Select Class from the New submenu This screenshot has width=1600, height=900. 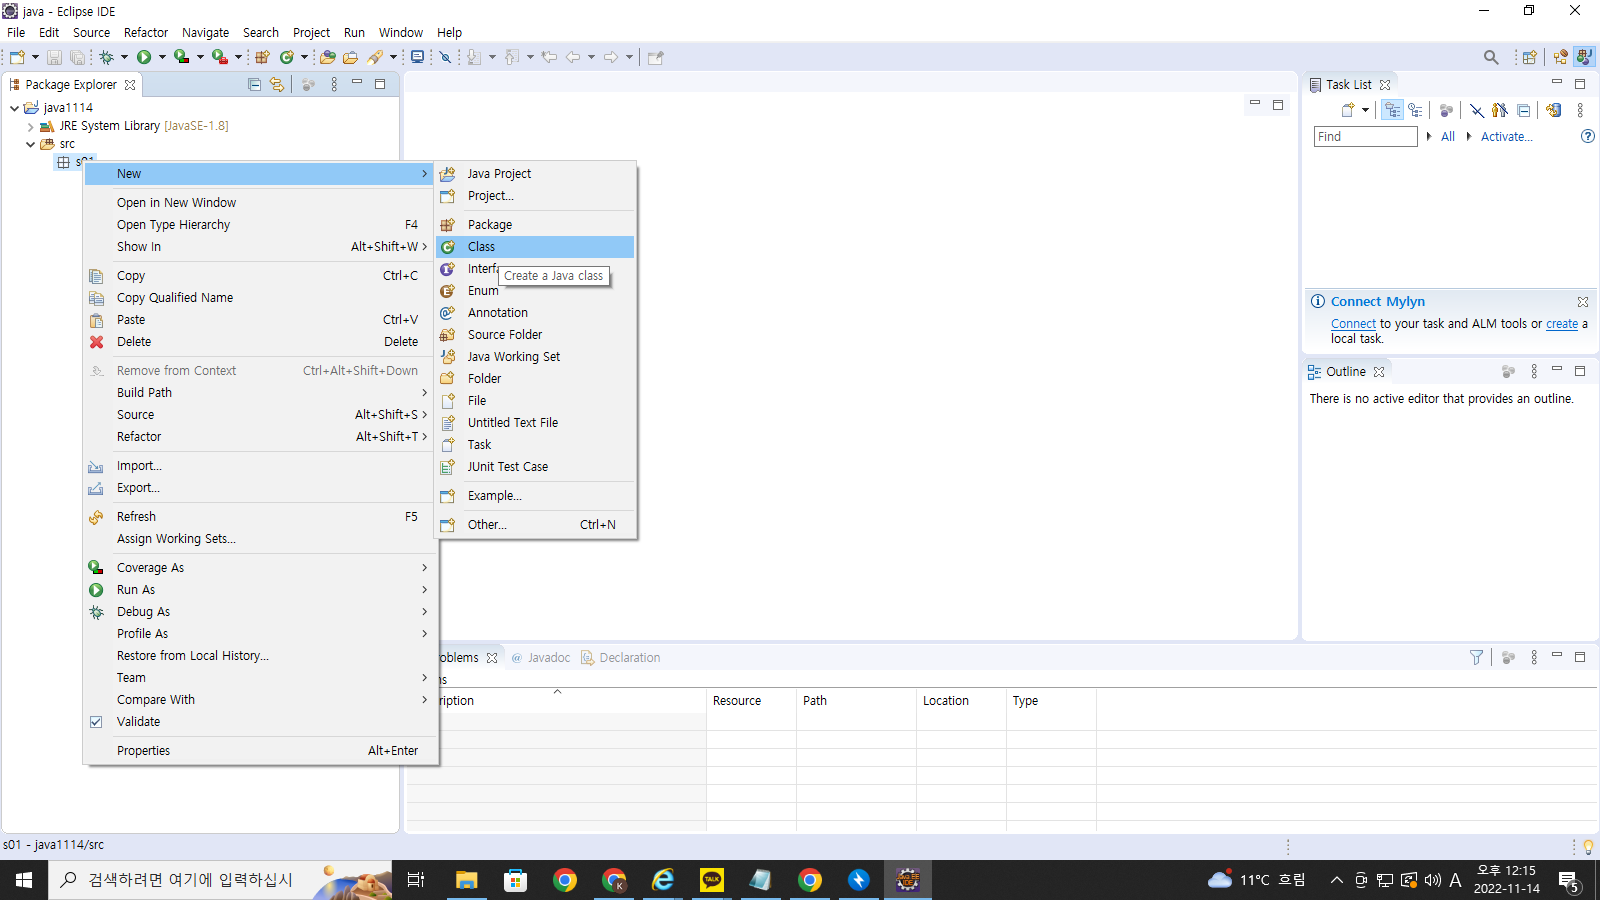(535, 247)
